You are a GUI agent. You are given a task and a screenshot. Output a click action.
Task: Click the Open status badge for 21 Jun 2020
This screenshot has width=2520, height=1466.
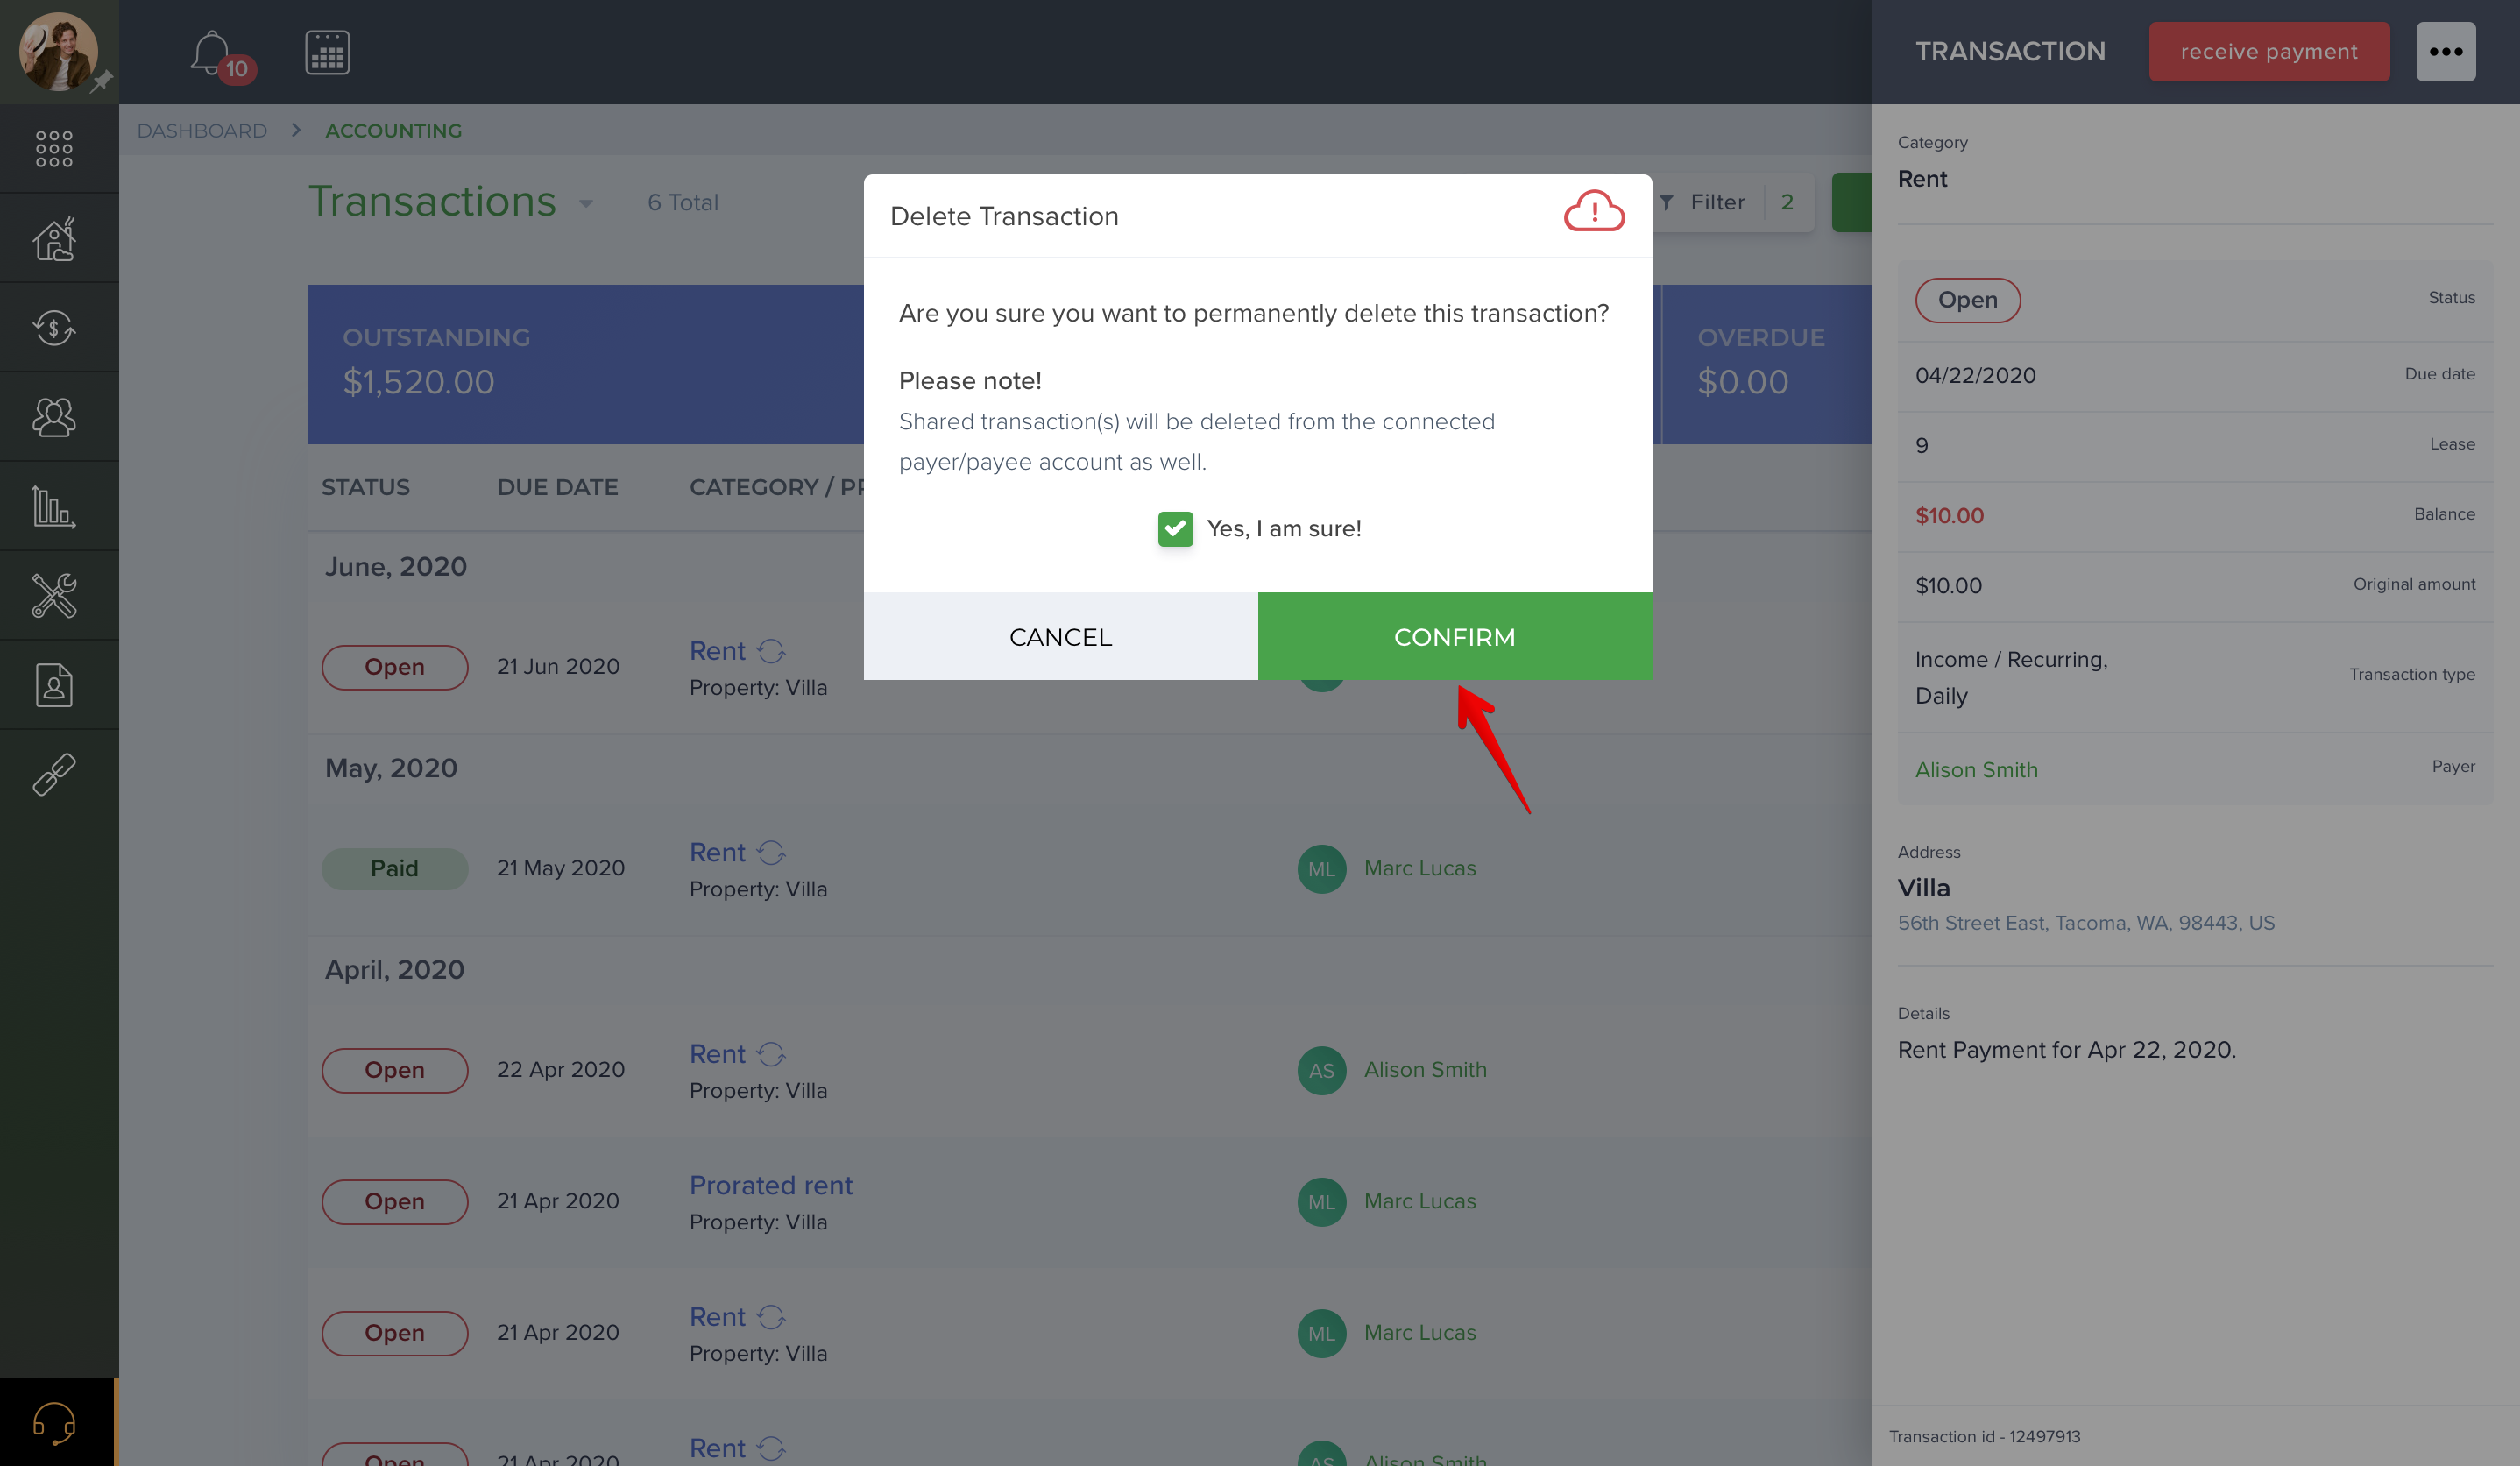pos(394,667)
